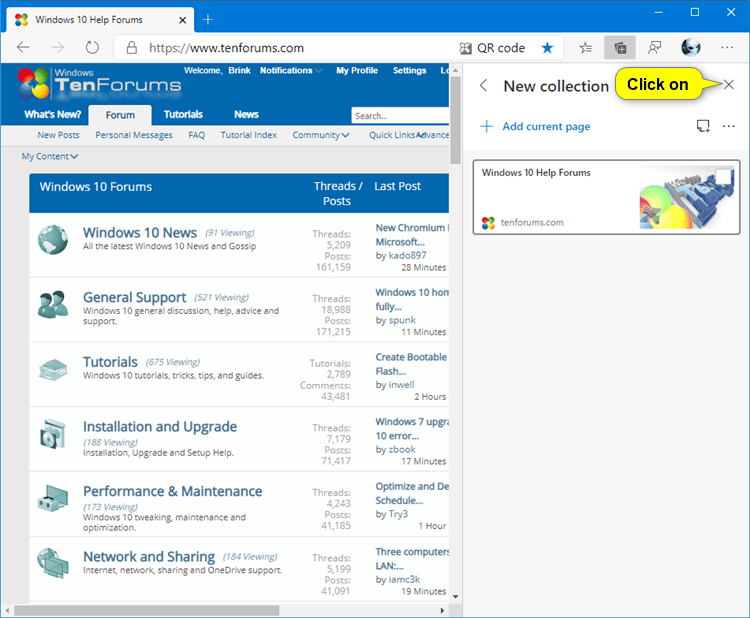The image size is (750, 618).
Task: Open forum Settings in the header
Action: [x=409, y=70]
